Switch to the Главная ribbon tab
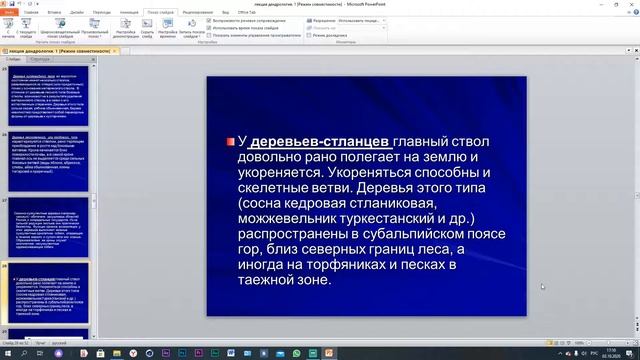Viewport: 640px width, 360px height. pyautogui.click(x=31, y=12)
